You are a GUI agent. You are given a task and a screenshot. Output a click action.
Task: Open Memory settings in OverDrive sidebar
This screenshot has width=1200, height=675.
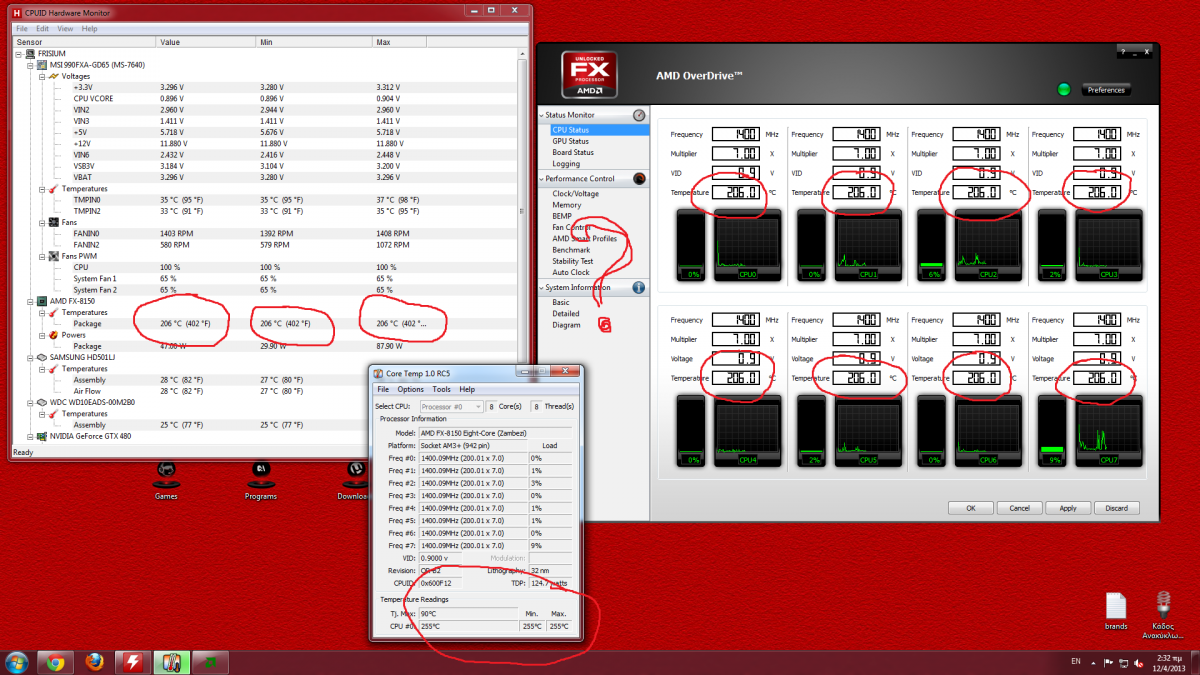click(566, 205)
